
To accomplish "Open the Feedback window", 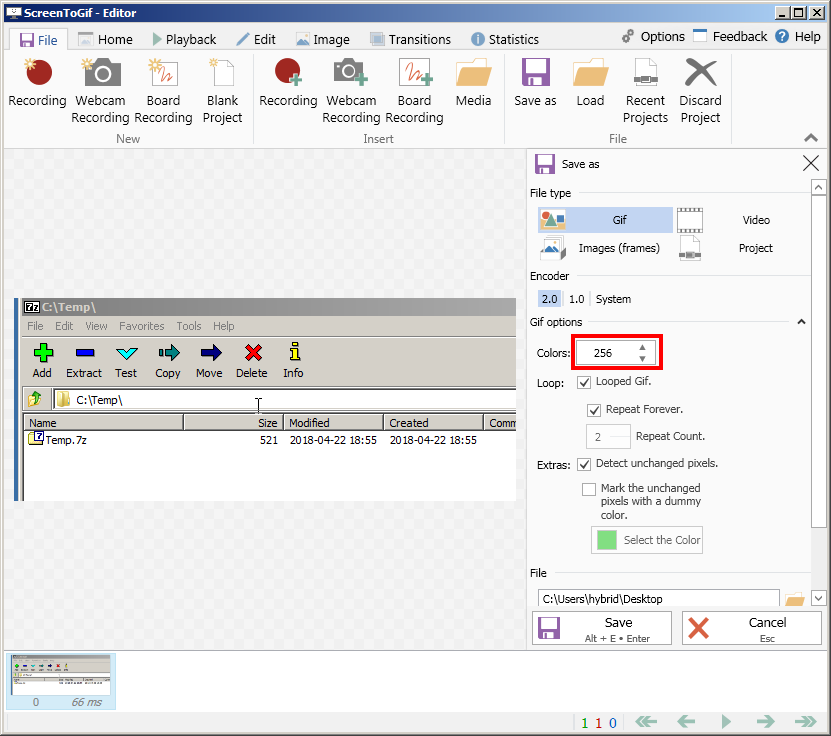I will (x=730, y=37).
